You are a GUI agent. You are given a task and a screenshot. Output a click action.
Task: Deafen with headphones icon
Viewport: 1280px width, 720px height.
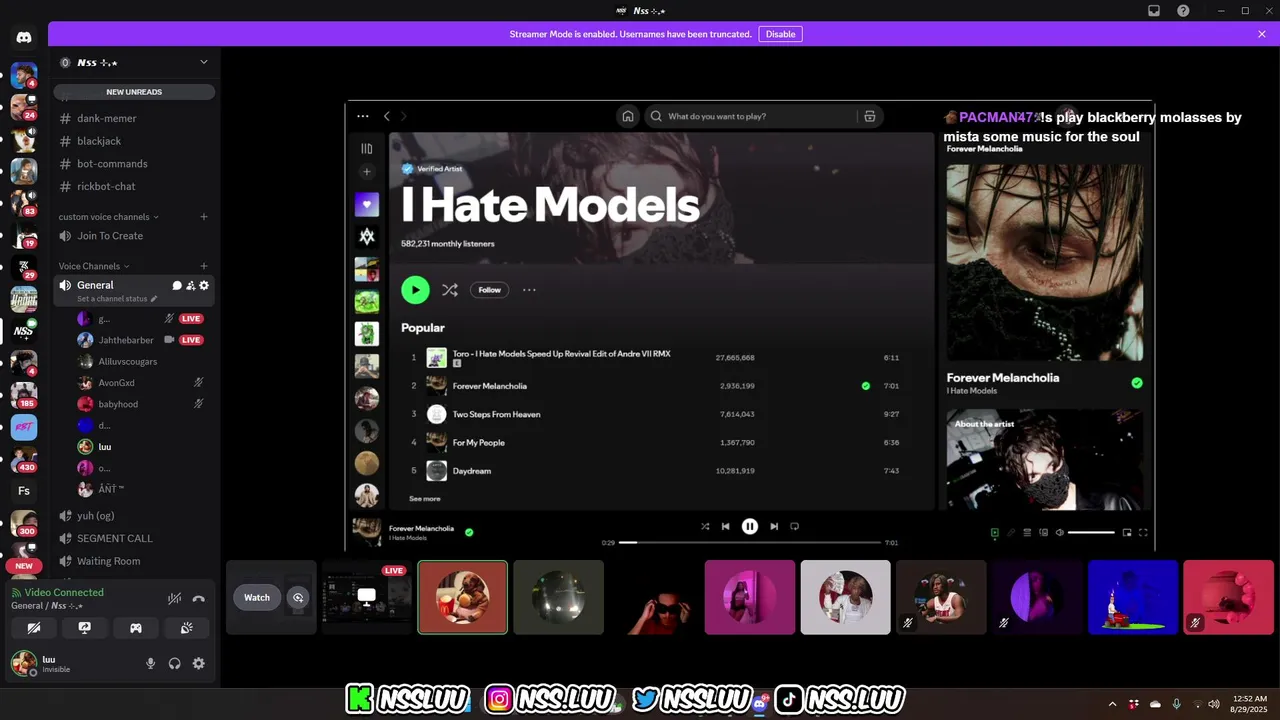click(175, 663)
